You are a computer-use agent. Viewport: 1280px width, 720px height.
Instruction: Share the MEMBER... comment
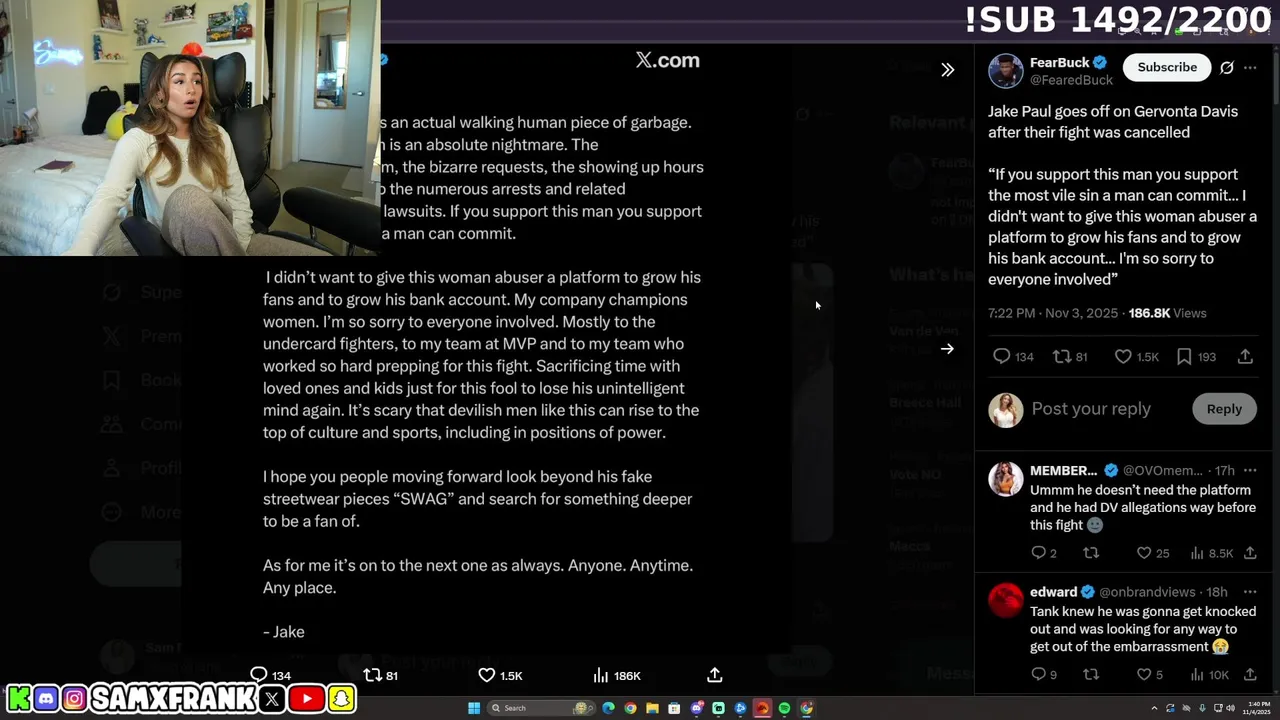1250,553
